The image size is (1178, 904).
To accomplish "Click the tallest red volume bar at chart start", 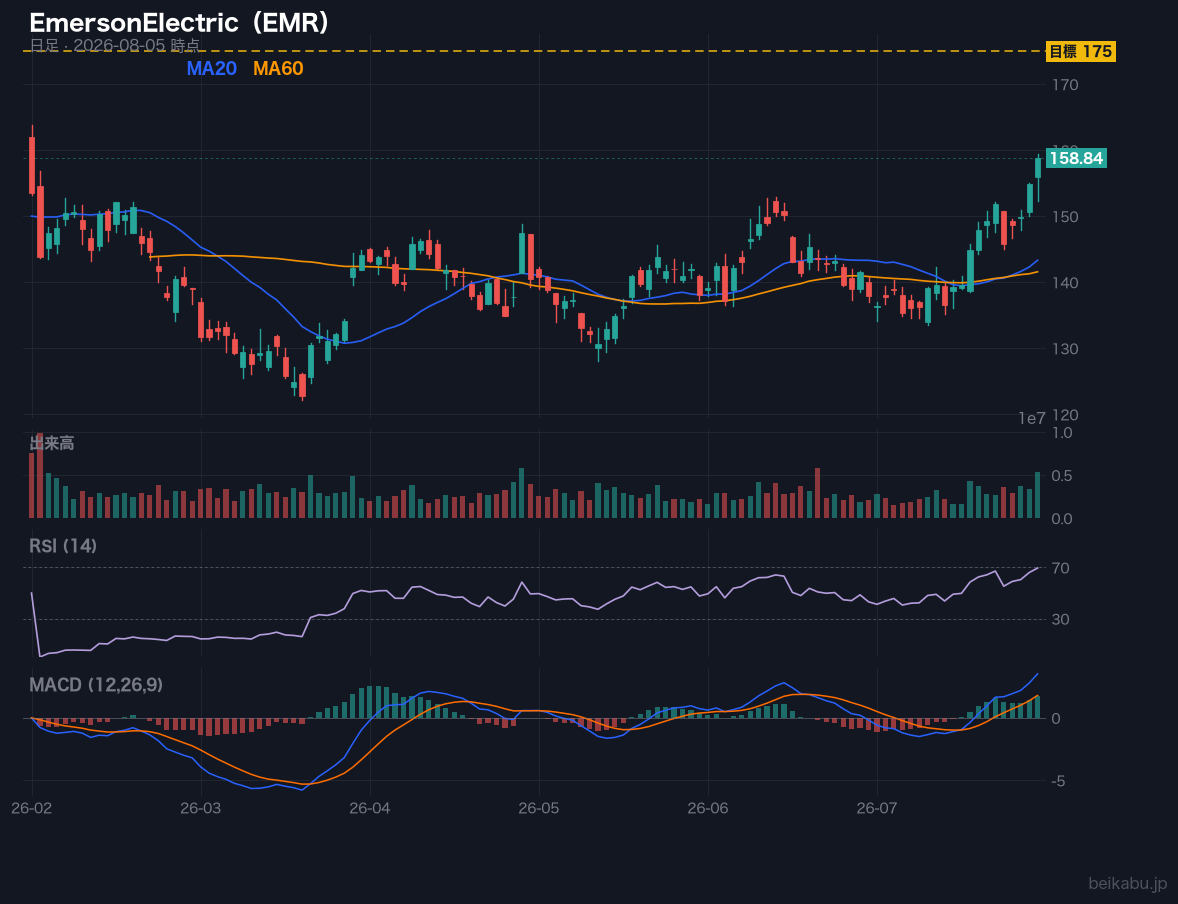I will pos(40,475).
